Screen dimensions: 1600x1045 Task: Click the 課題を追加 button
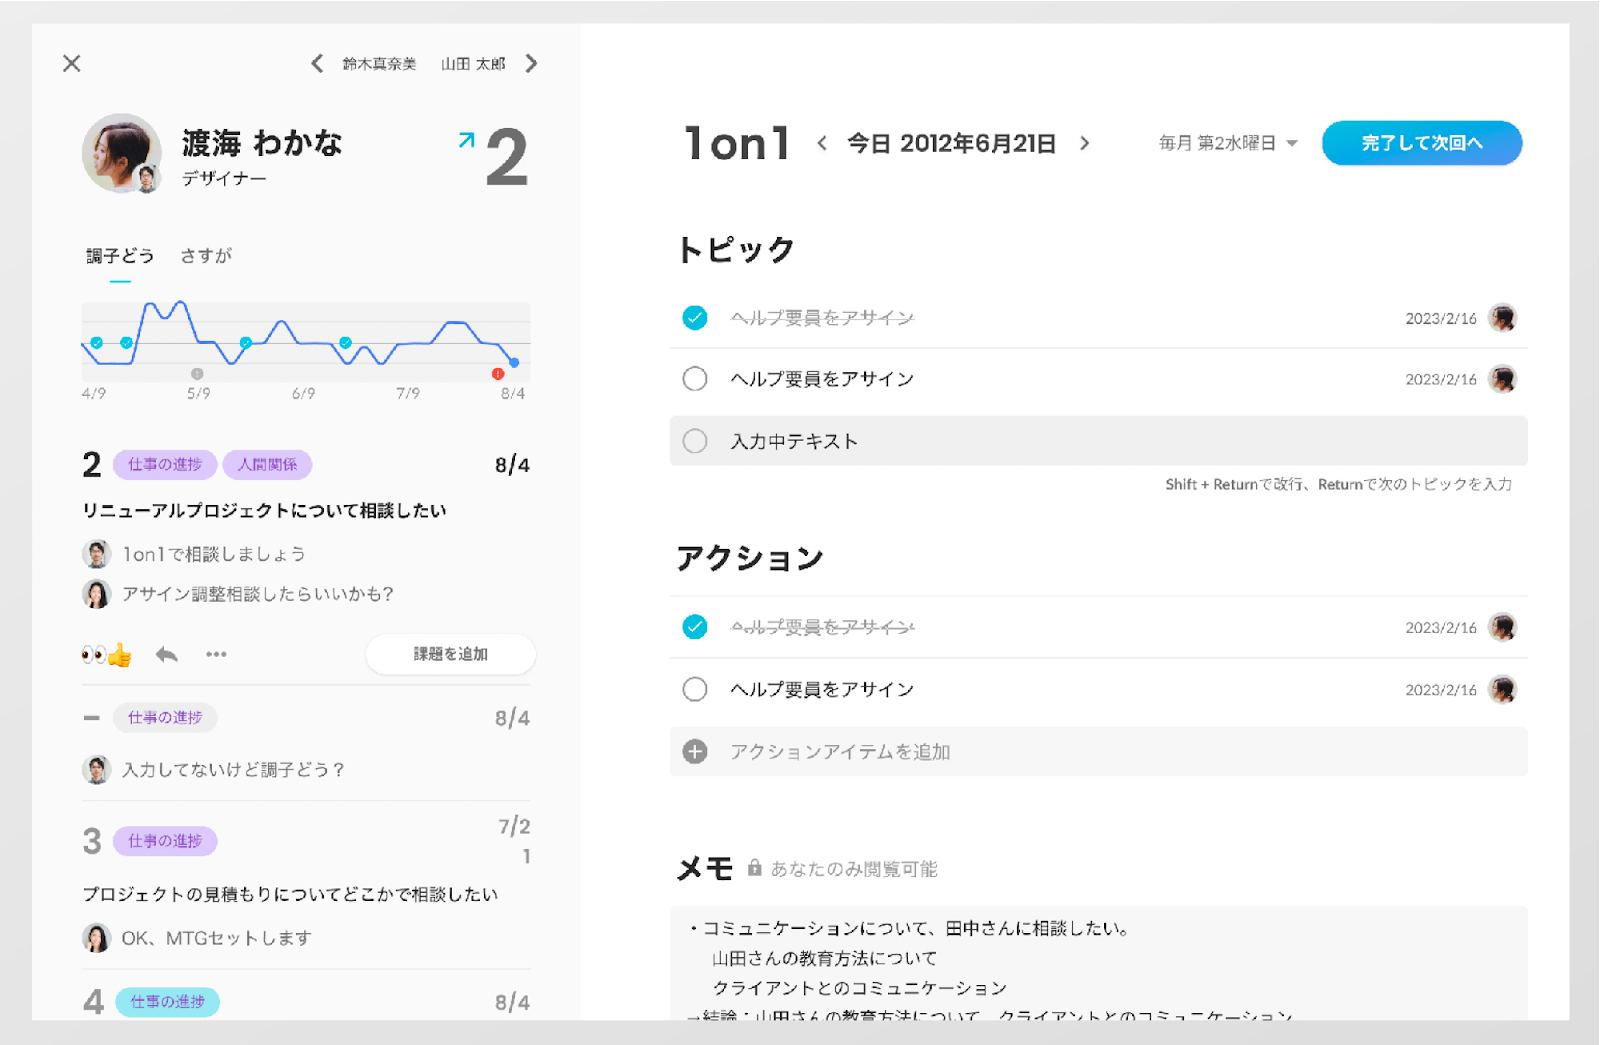click(x=451, y=654)
